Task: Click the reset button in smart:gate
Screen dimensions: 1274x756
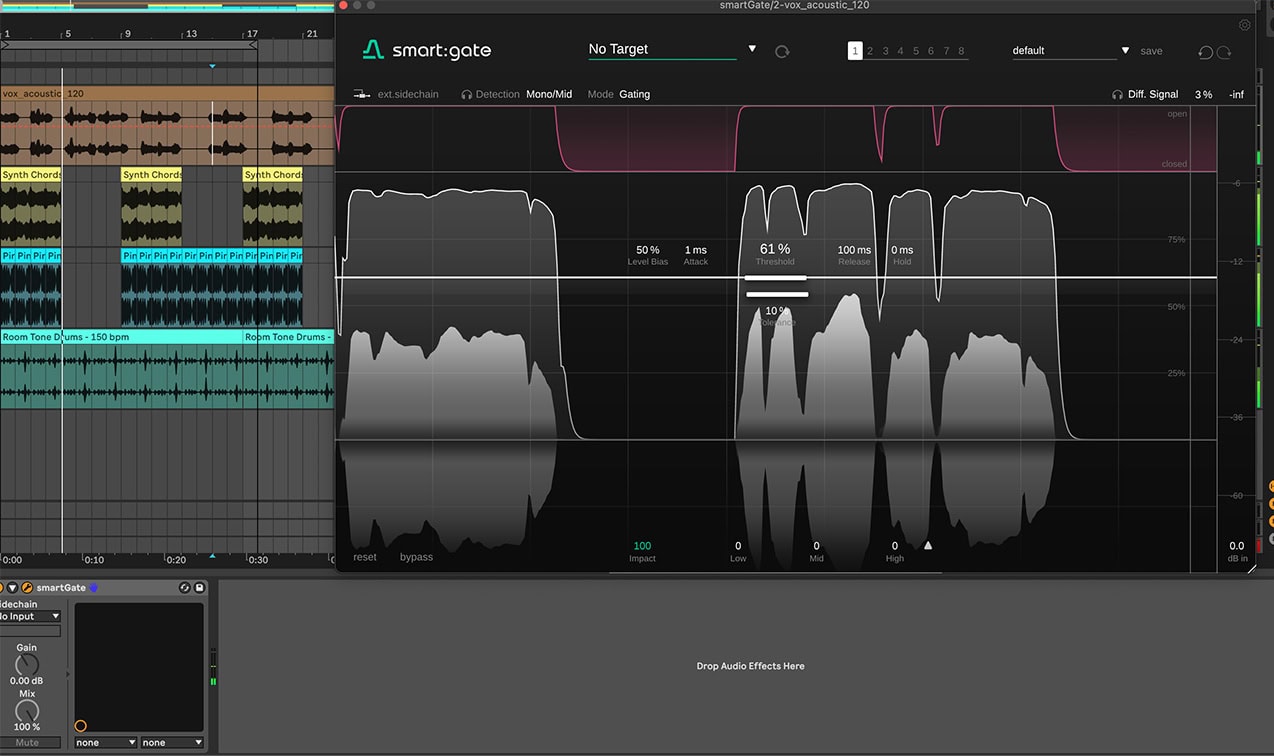Action: (365, 557)
